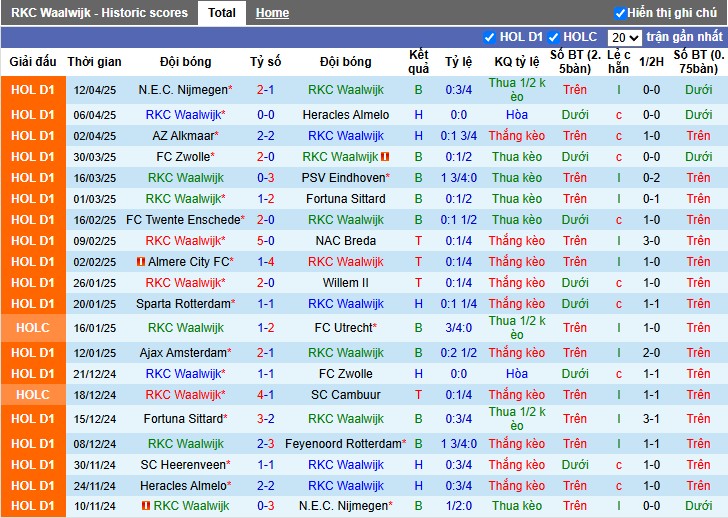
Task: Switch to the Total tab
Action: [x=222, y=13]
